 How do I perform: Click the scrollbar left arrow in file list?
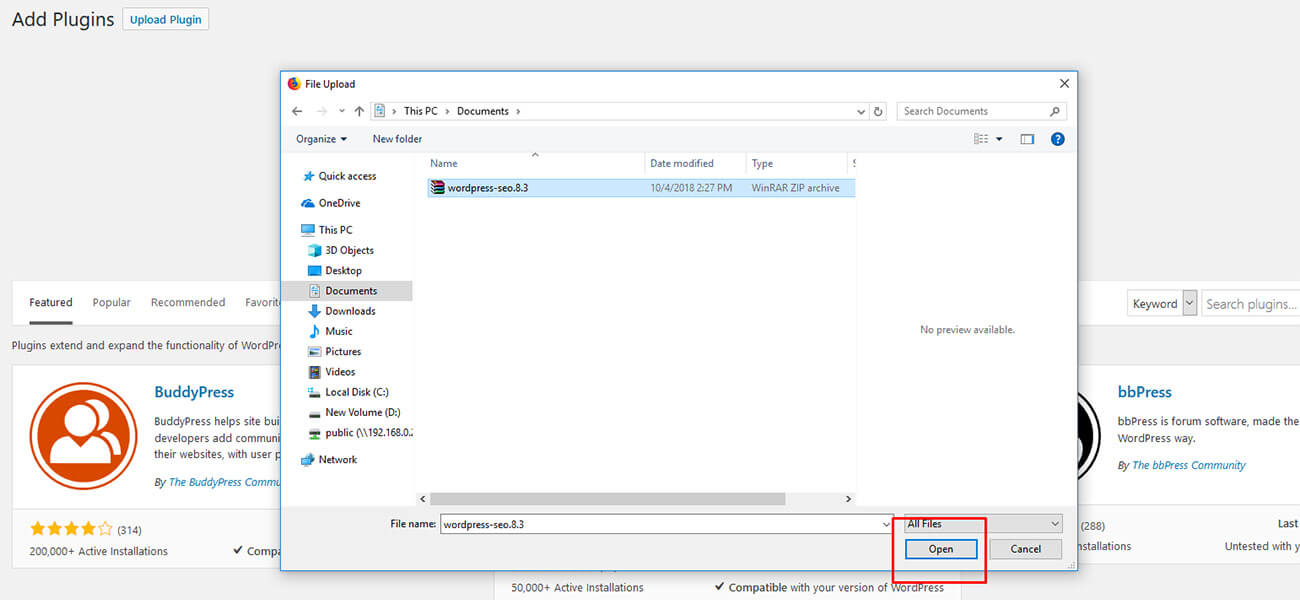click(422, 499)
